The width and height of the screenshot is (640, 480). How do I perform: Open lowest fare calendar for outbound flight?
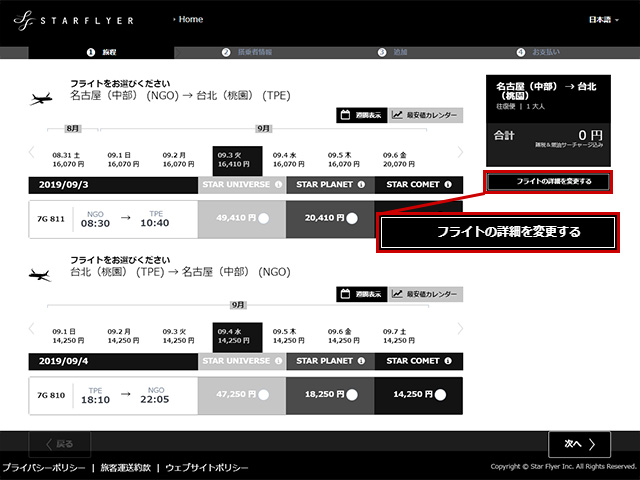pyautogui.click(x=424, y=116)
